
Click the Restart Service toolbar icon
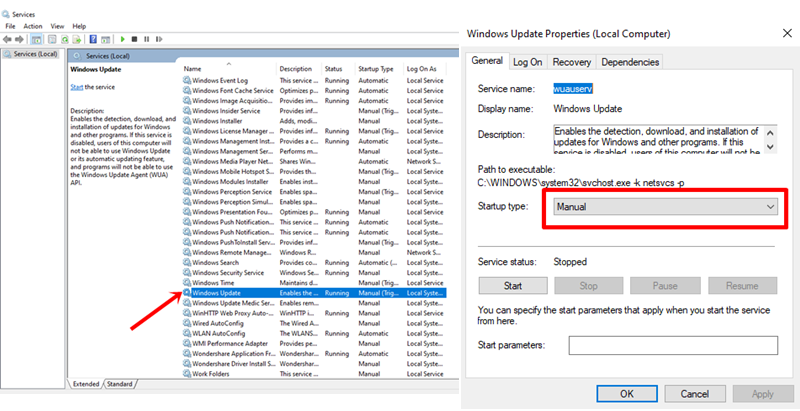pos(159,39)
